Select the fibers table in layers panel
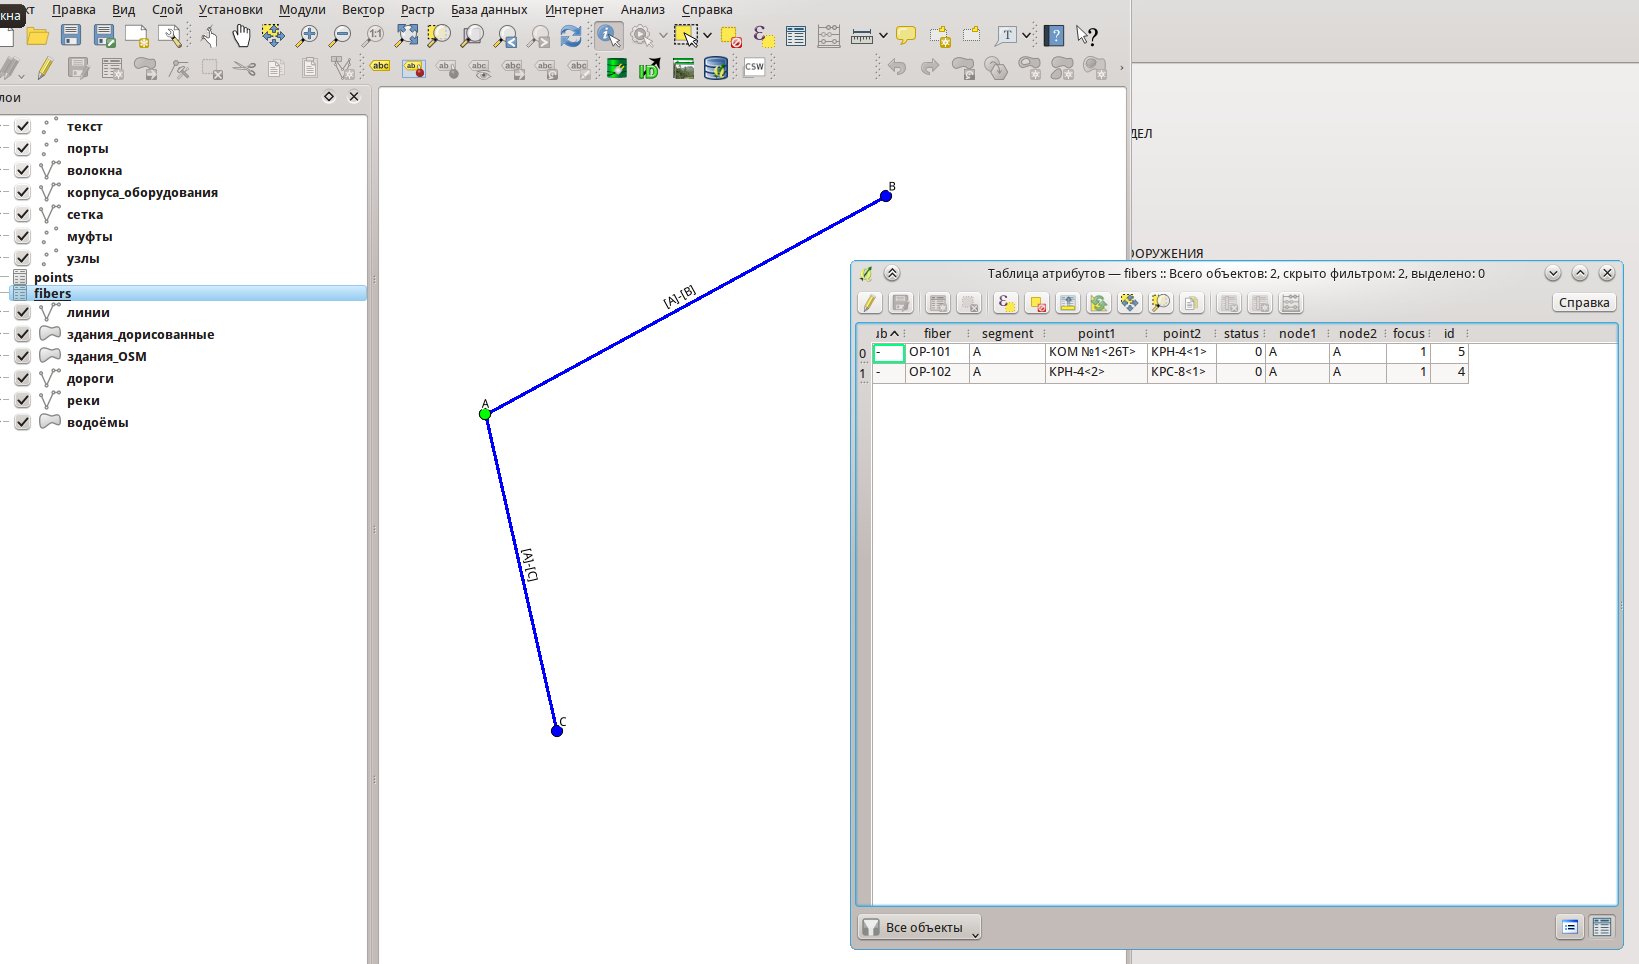 pos(52,294)
